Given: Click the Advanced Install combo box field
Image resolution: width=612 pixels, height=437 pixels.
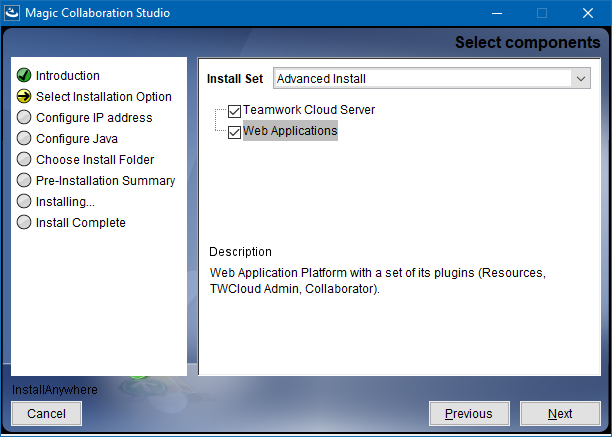Looking at the screenshot, I should (x=420, y=78).
